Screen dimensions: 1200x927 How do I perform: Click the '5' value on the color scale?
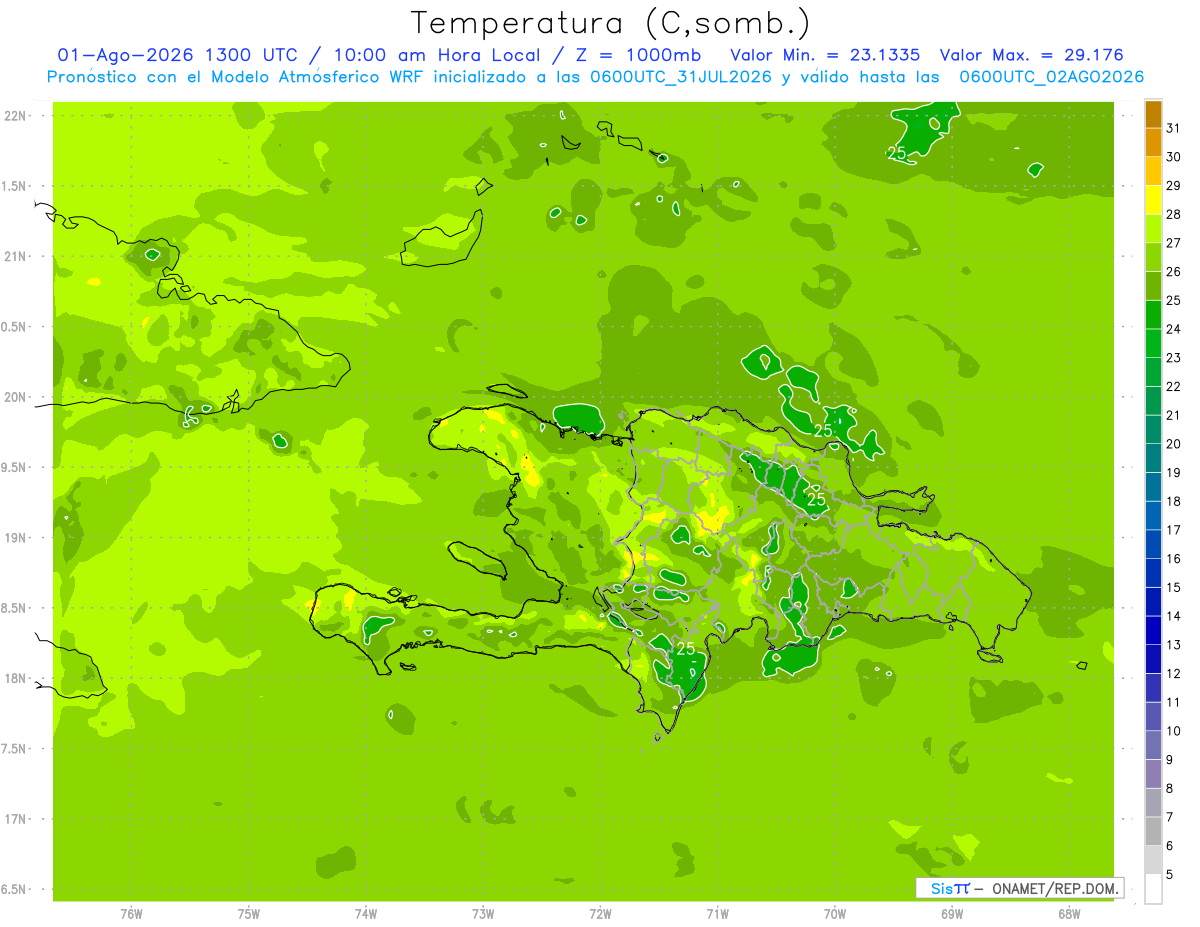tap(1170, 875)
